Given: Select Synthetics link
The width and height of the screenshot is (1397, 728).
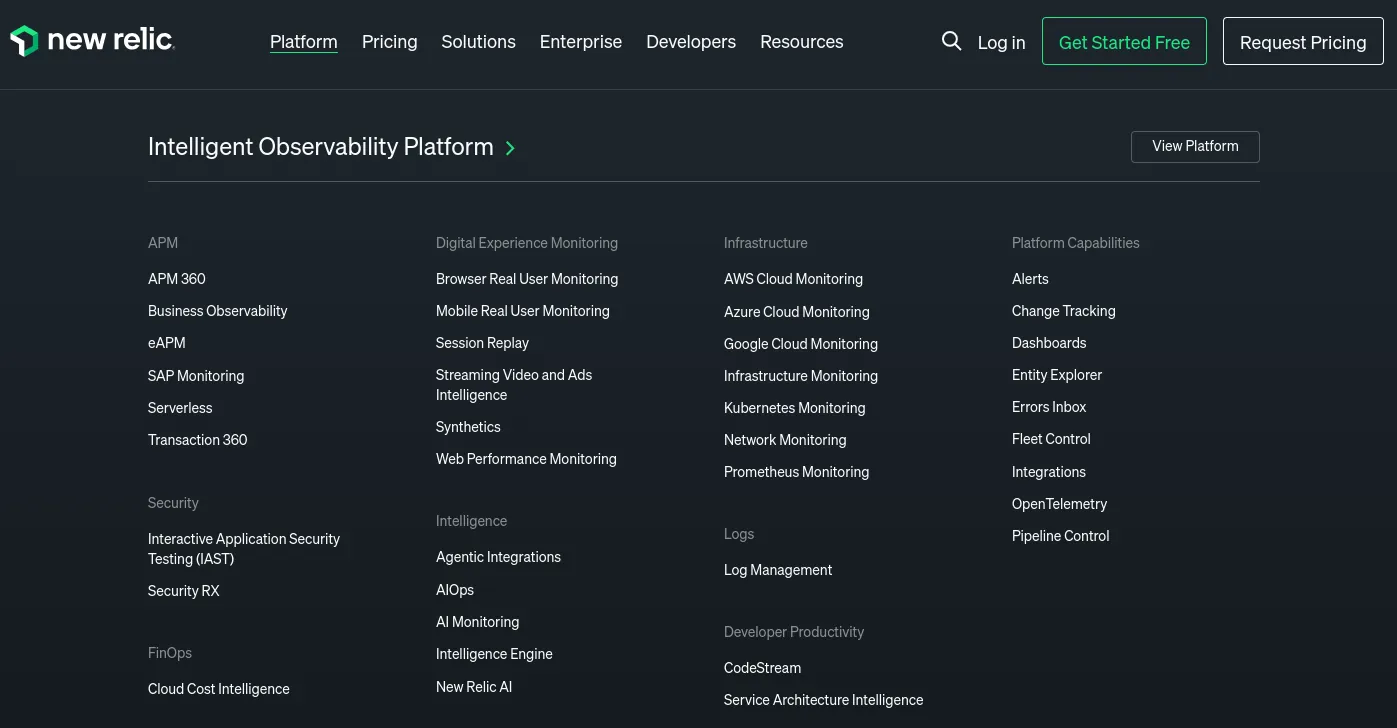Looking at the screenshot, I should pos(468,427).
